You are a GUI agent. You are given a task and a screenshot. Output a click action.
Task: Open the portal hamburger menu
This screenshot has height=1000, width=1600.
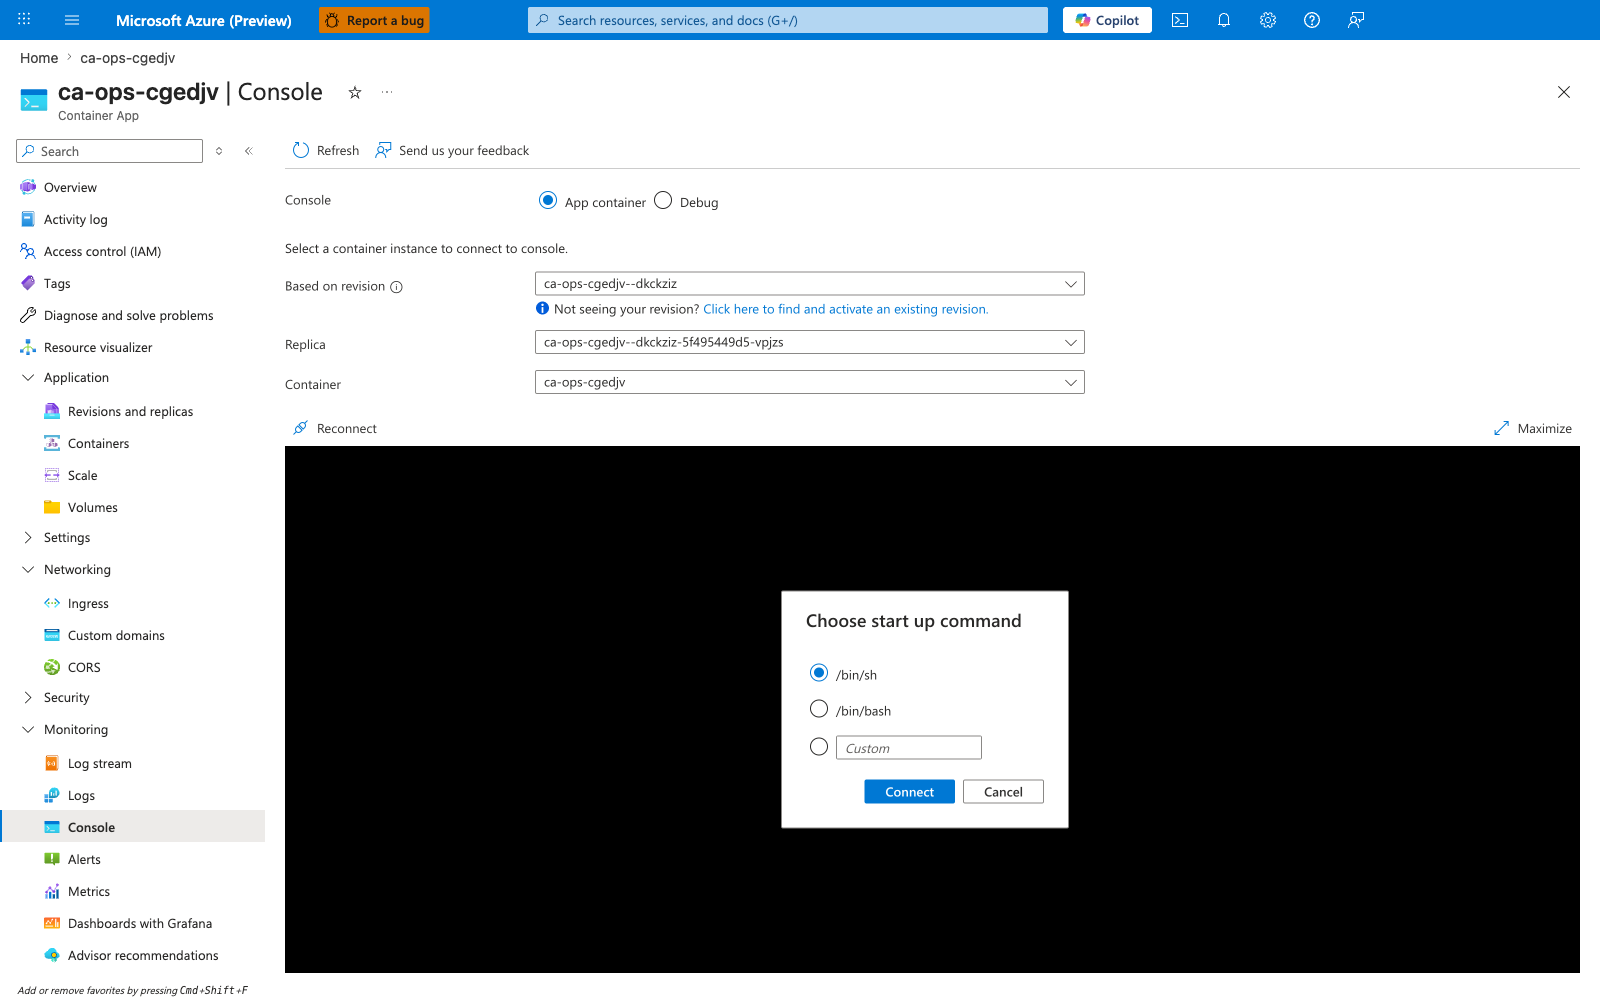(72, 20)
